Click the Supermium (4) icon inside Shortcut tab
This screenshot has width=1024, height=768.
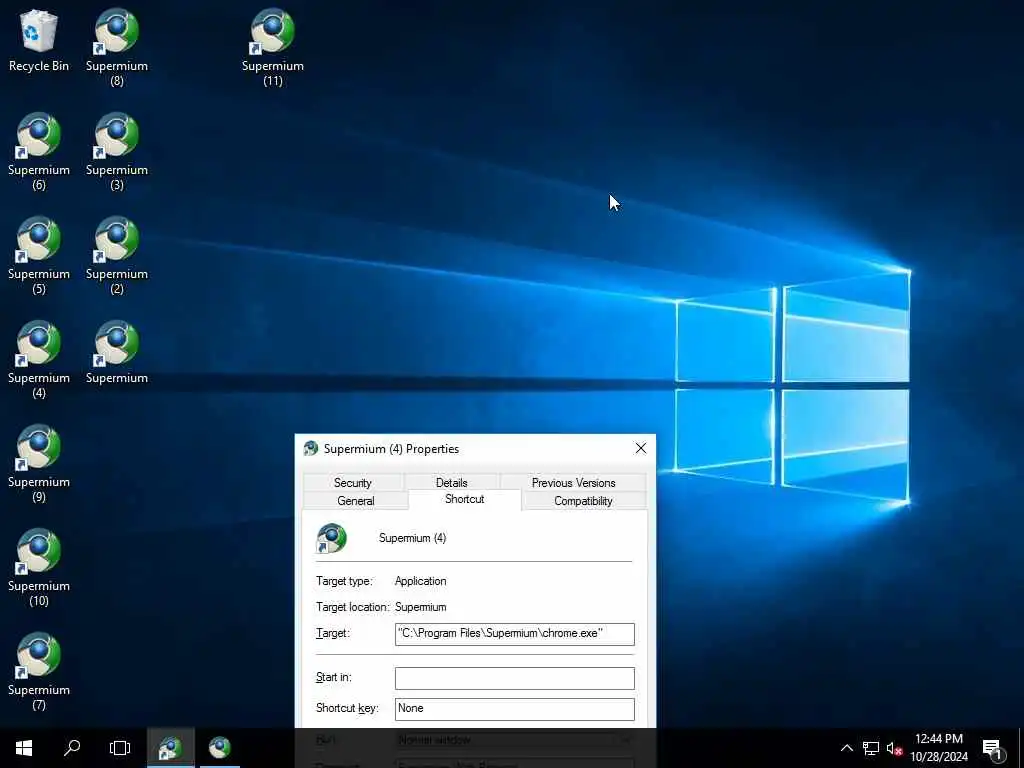tap(332, 538)
